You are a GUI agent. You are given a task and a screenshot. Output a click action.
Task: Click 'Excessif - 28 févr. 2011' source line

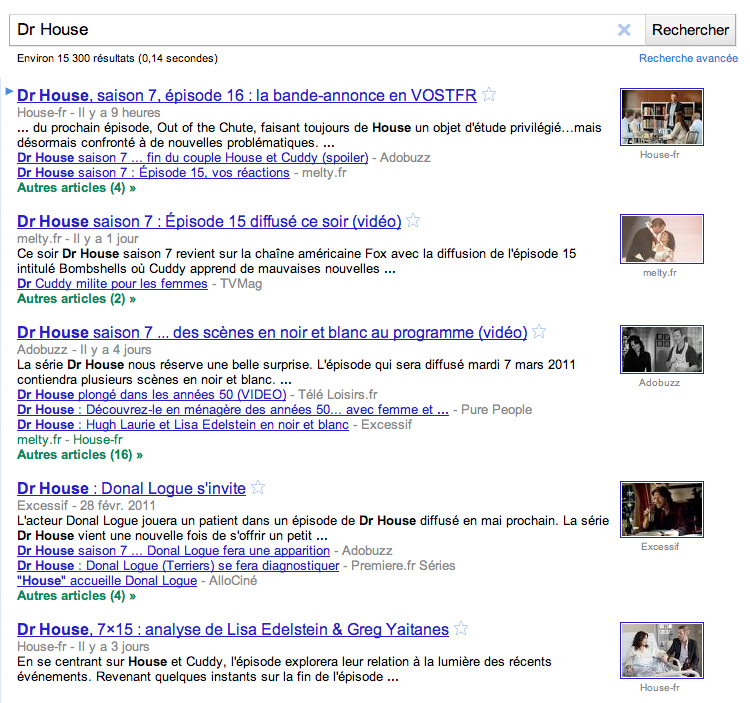86,505
